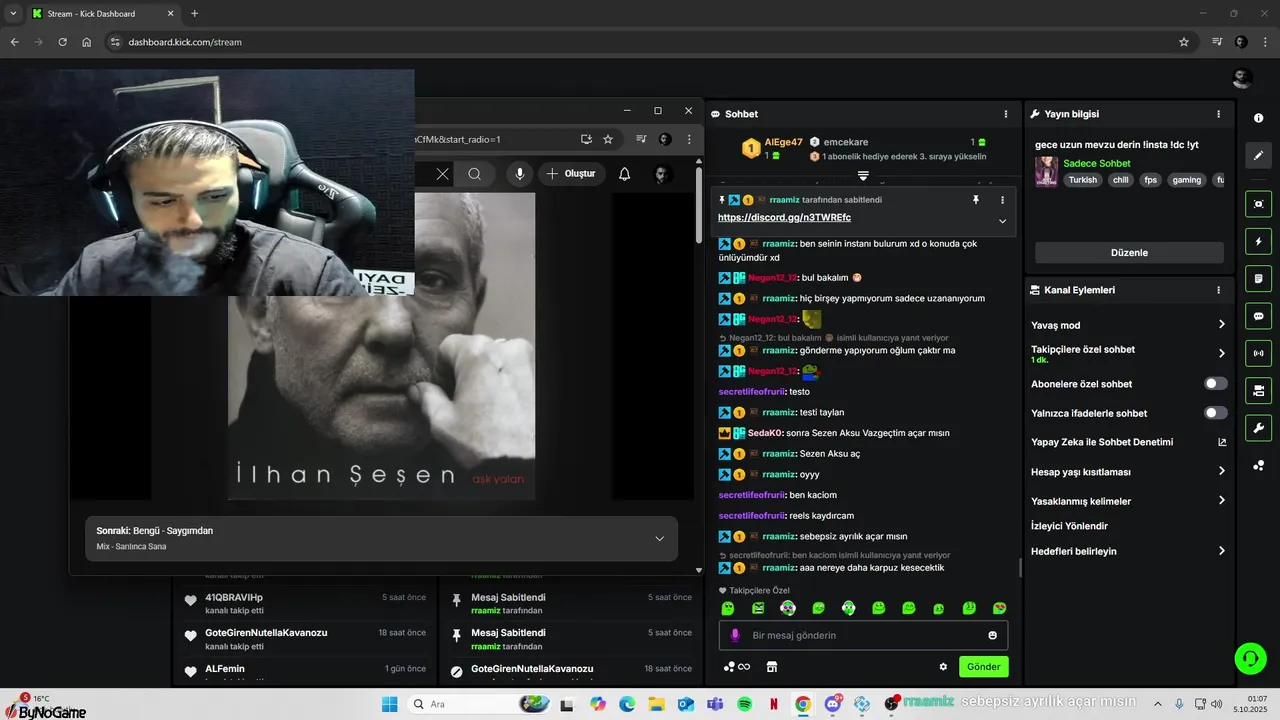
Task: Toggle the chat bubble panel icon
Action: (x=1258, y=316)
